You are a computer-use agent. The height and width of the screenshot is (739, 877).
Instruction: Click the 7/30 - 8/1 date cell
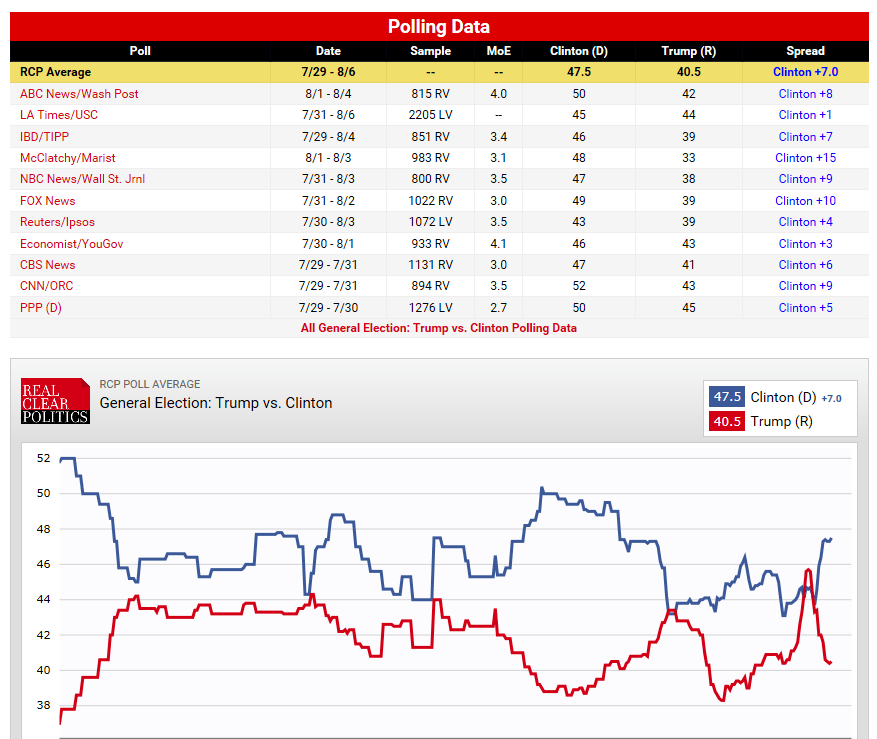tap(328, 244)
